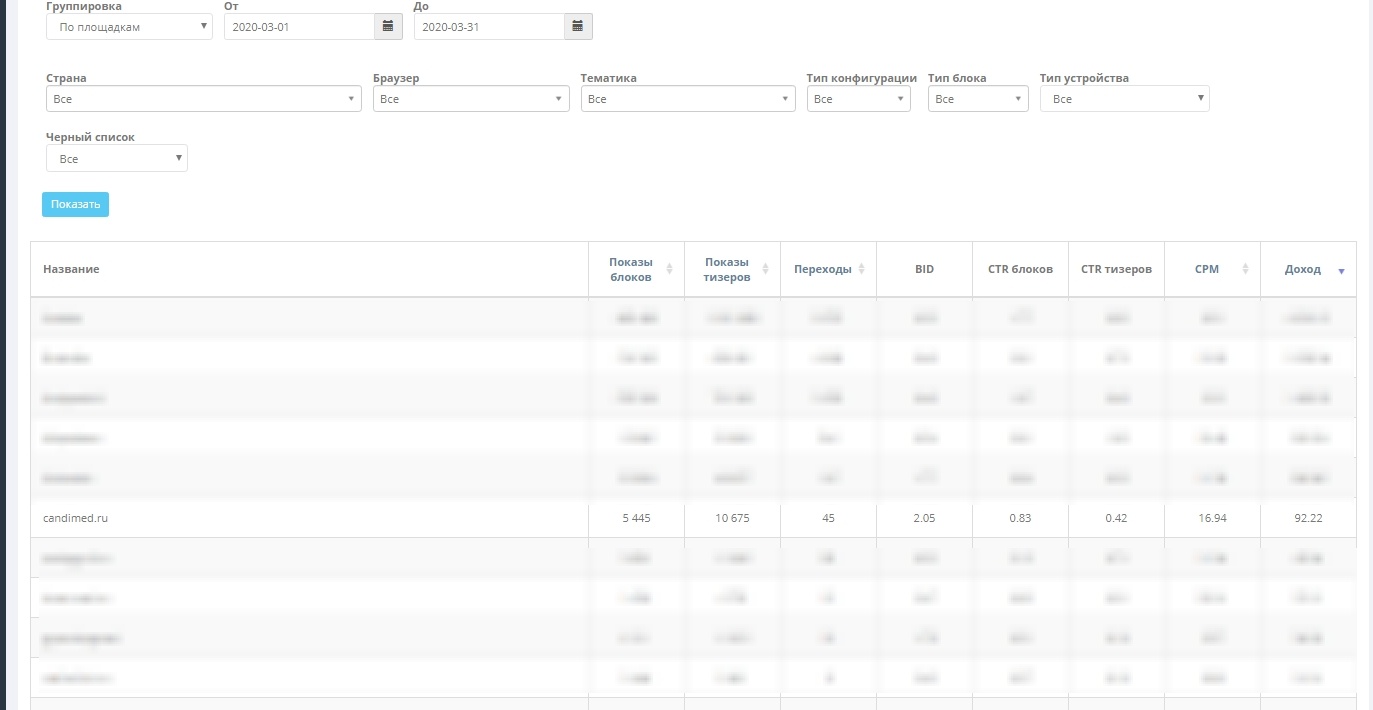Click the 92.22 Доход cell
Viewport: 1373px width, 710px height.
click(1308, 518)
